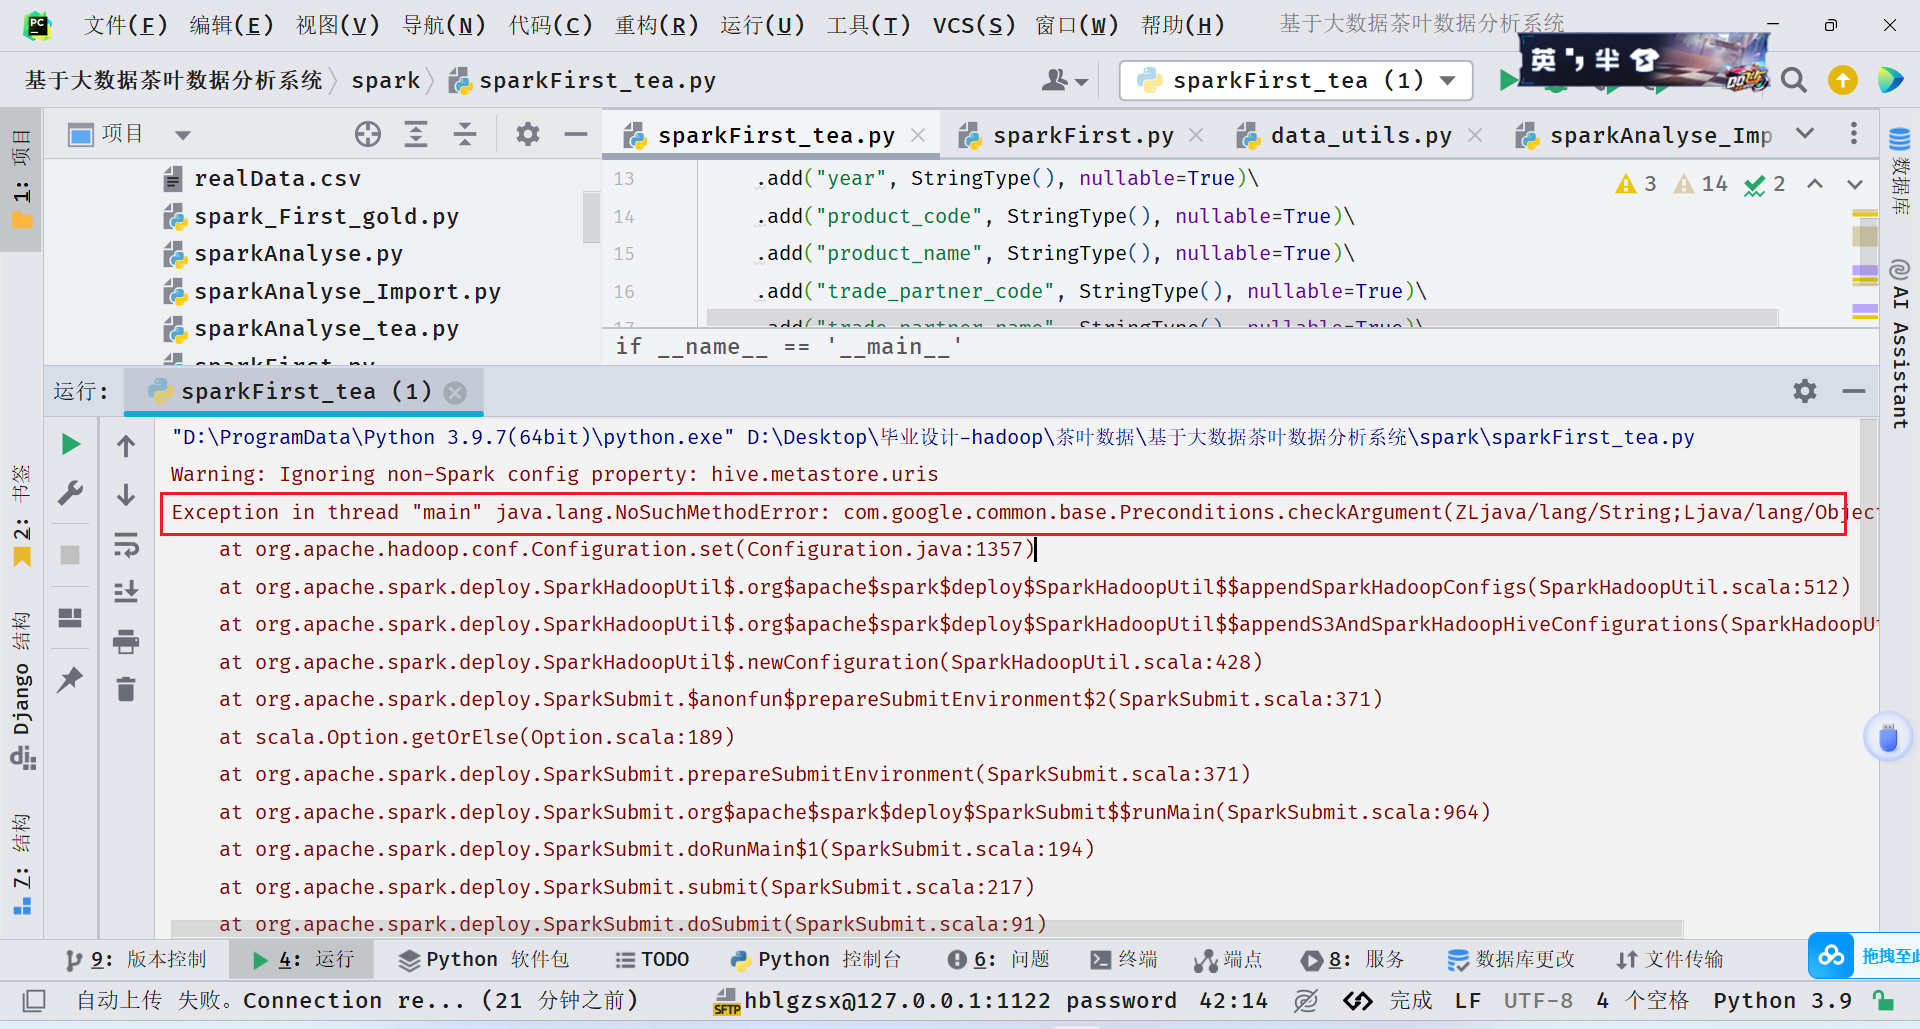Print the console output
This screenshot has height=1029, width=1920.
click(126, 642)
